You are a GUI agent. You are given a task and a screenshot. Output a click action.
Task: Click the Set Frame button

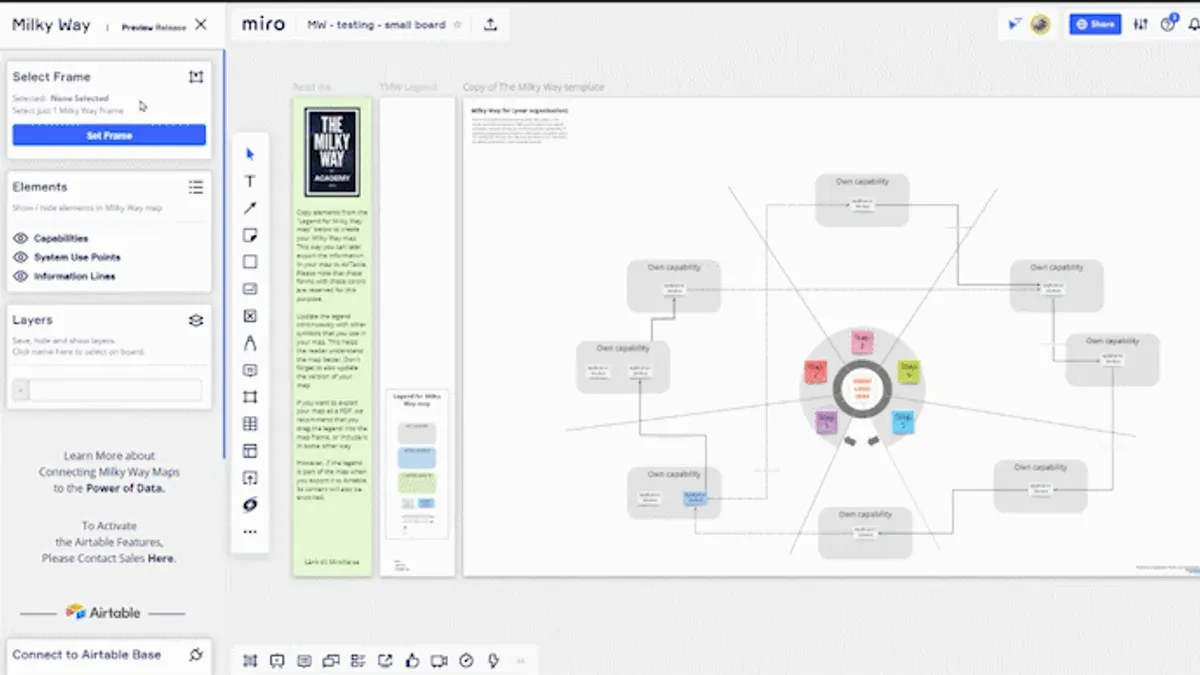coord(109,135)
